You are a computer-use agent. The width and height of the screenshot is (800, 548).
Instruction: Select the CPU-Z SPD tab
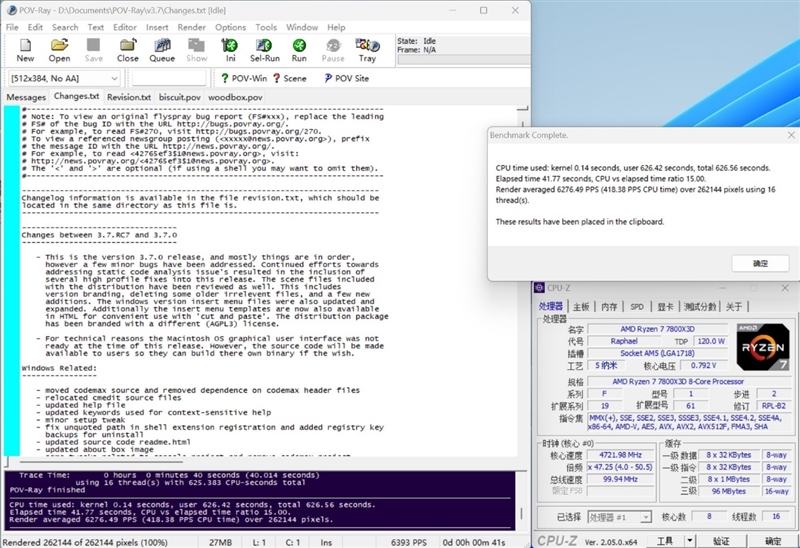(637, 306)
